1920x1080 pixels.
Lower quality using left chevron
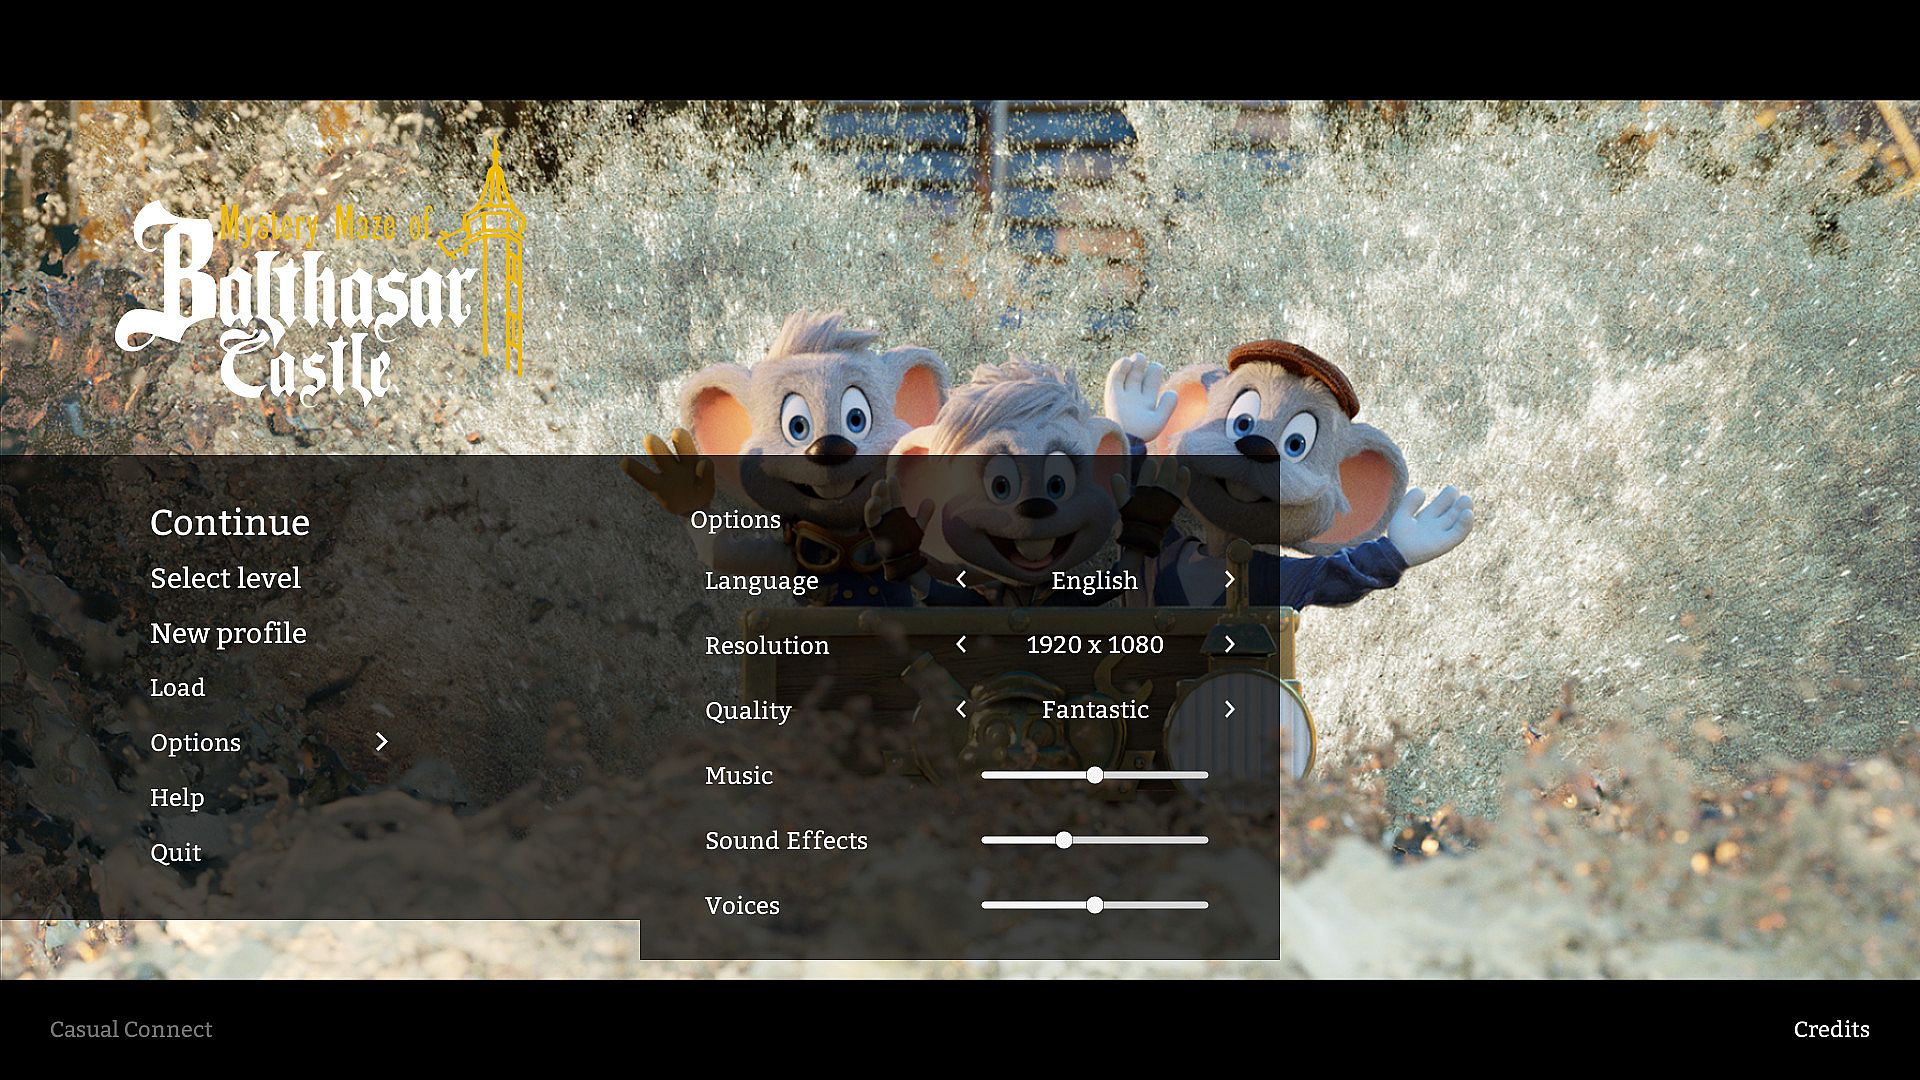click(961, 709)
